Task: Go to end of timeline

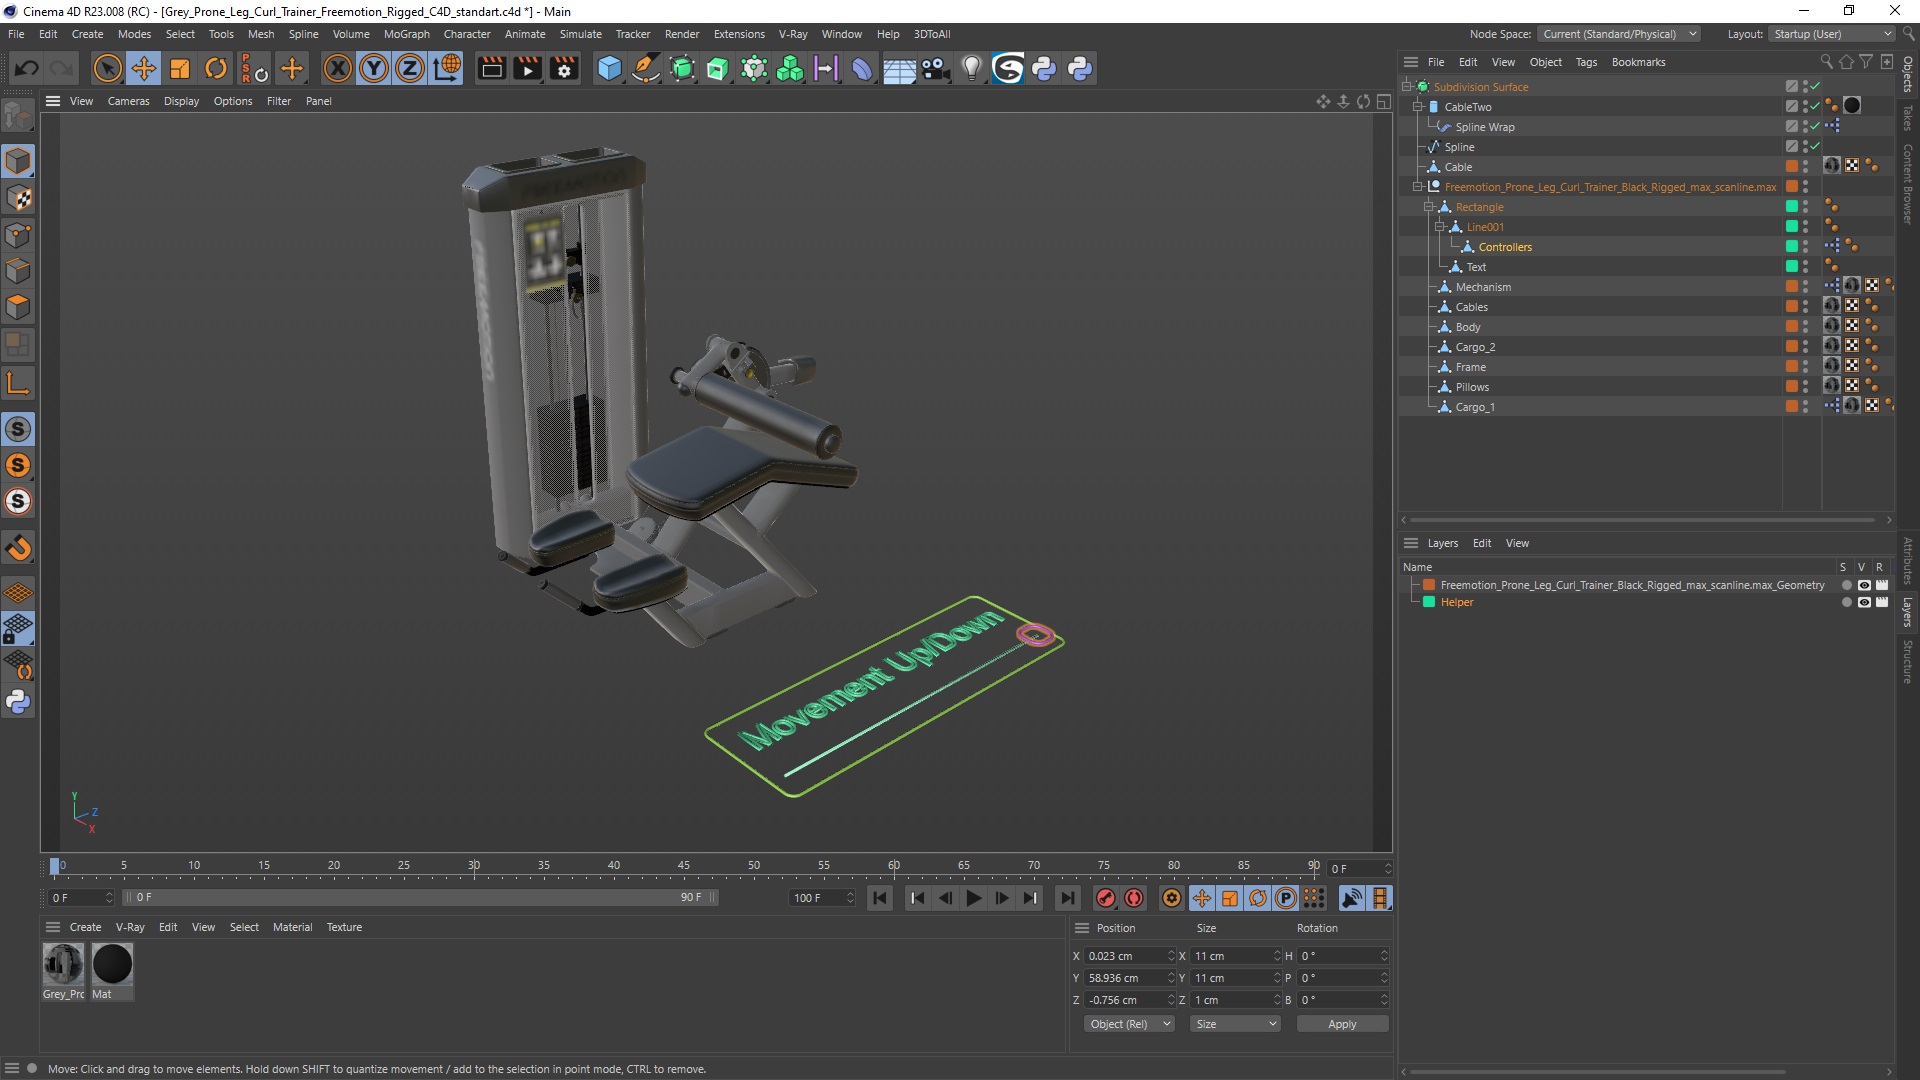Action: click(1067, 898)
